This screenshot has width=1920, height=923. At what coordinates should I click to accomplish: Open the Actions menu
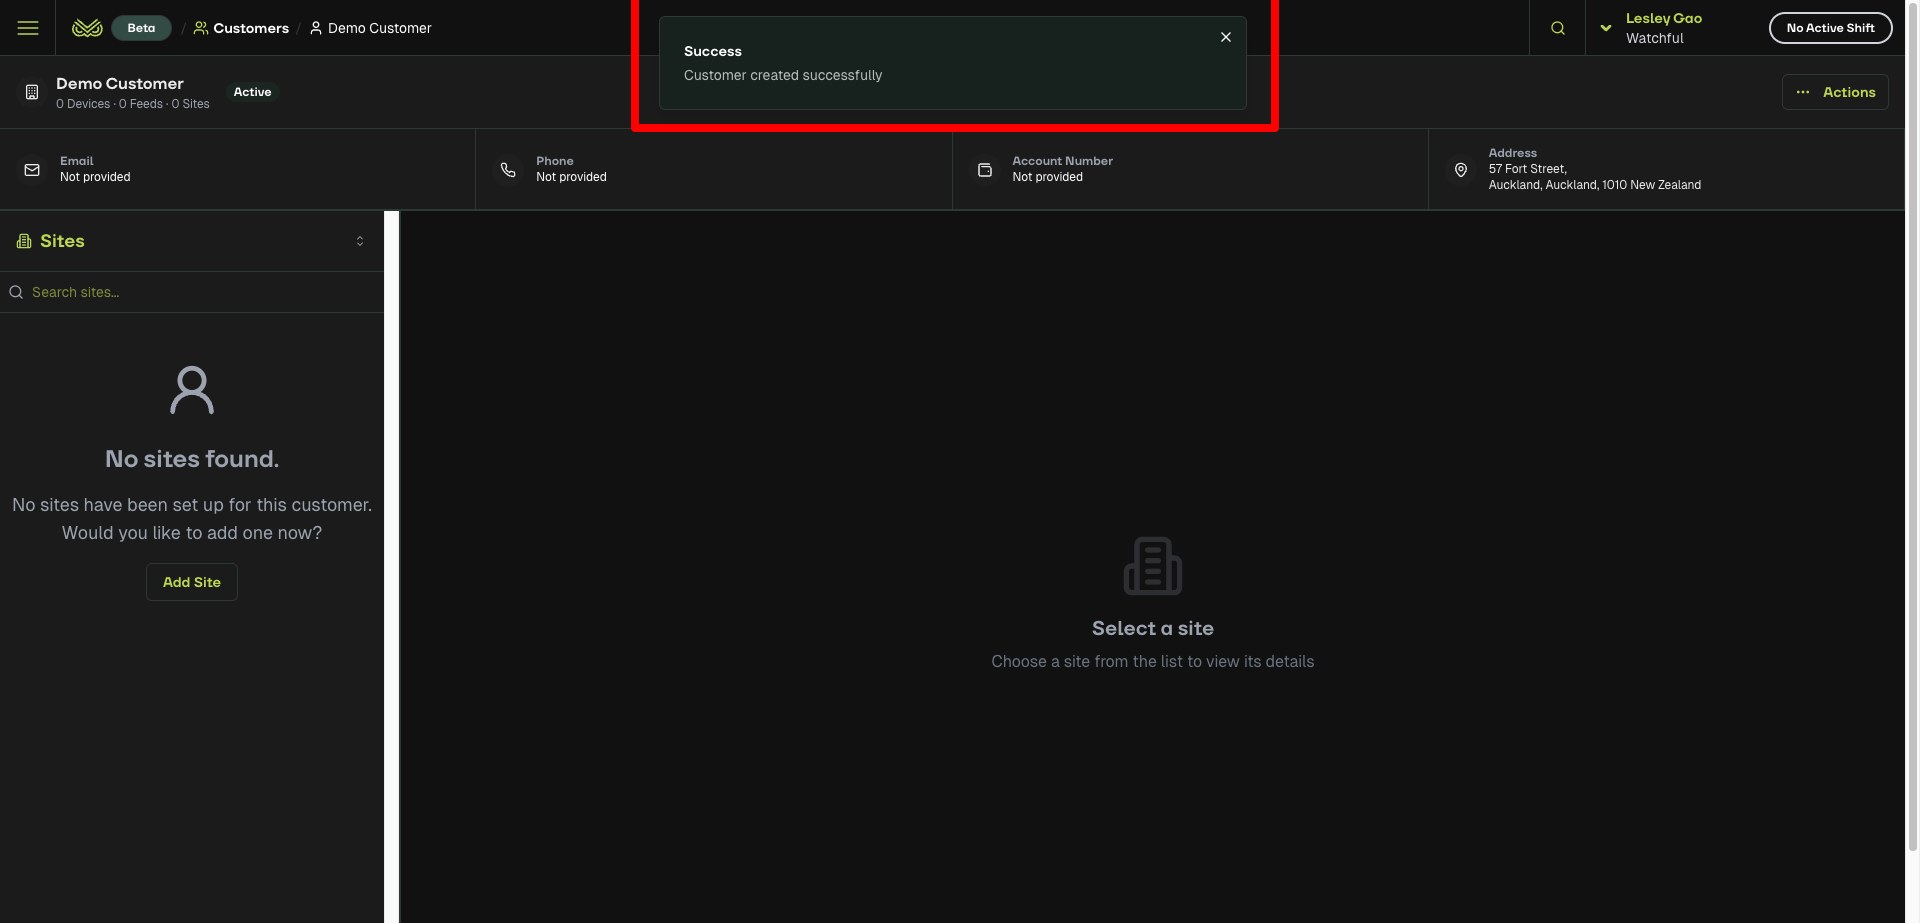tap(1834, 92)
